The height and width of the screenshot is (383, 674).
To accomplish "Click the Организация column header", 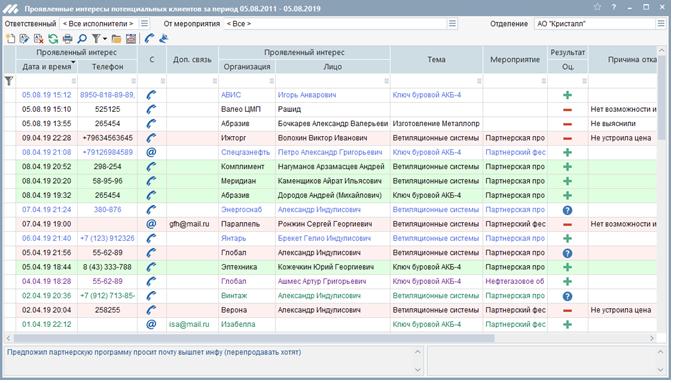I will 247,67.
